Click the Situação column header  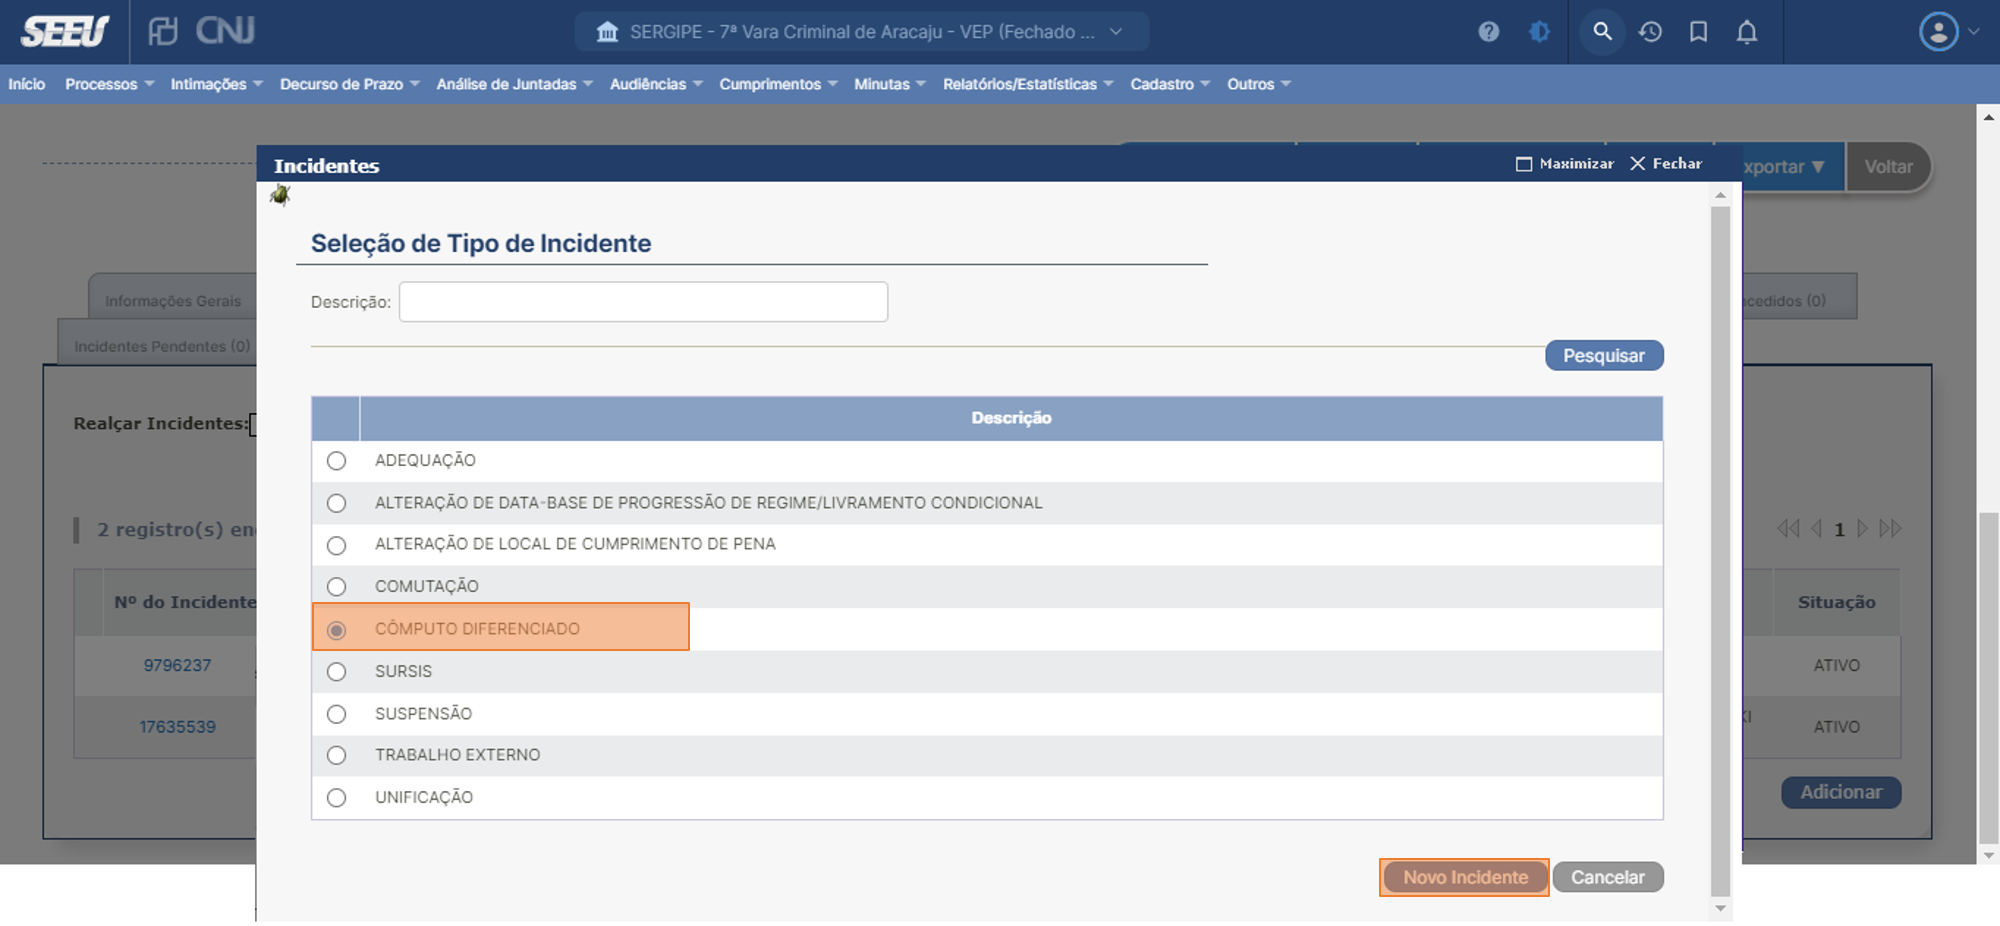click(1836, 602)
